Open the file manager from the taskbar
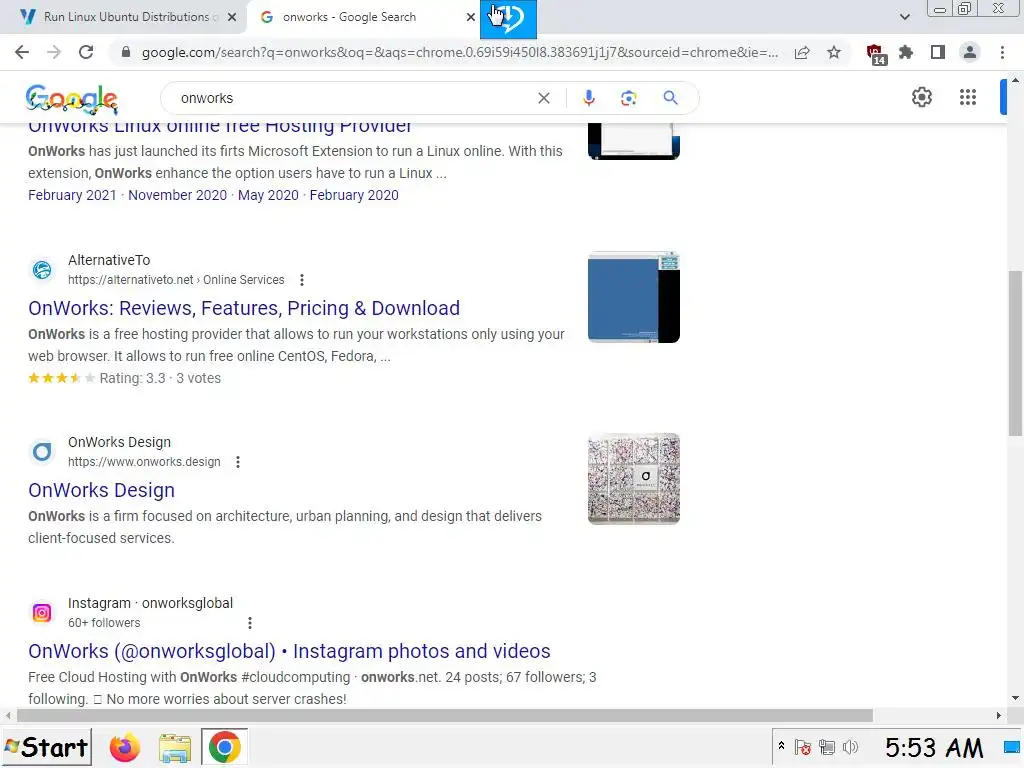The image size is (1024, 768). (x=174, y=747)
